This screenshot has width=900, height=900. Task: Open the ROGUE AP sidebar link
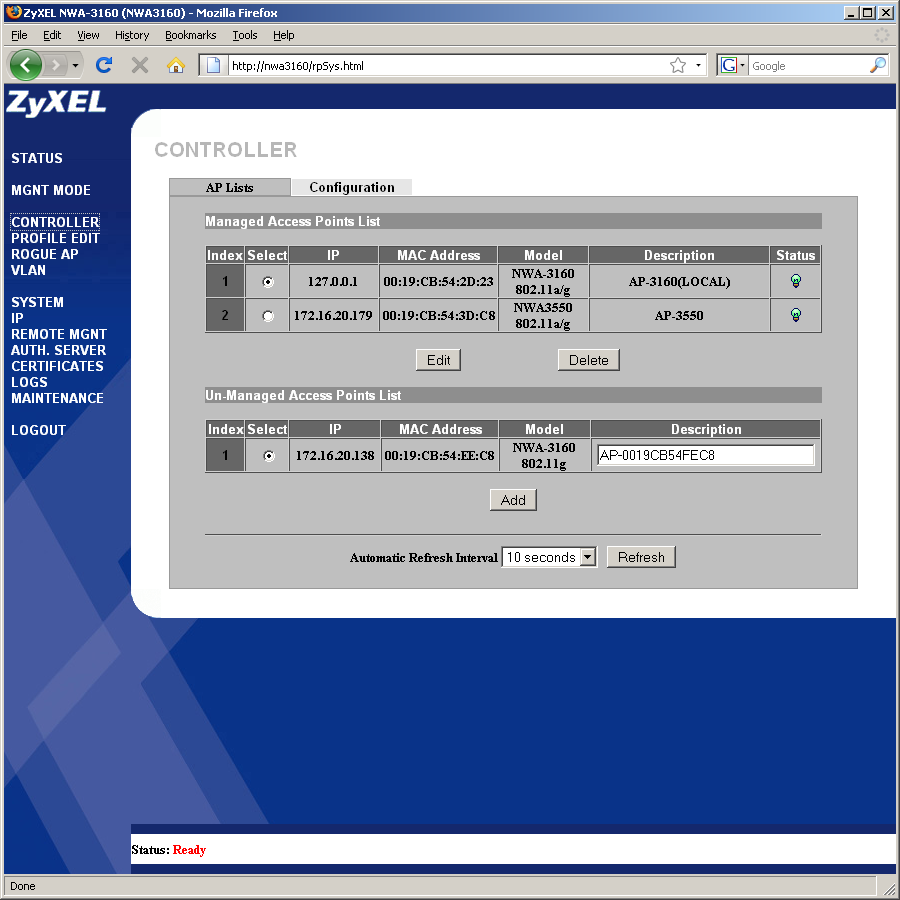(x=45, y=254)
